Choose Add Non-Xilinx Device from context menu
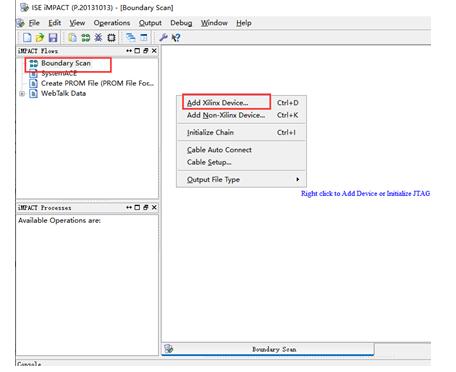The height and width of the screenshot is (372, 456). point(241,115)
